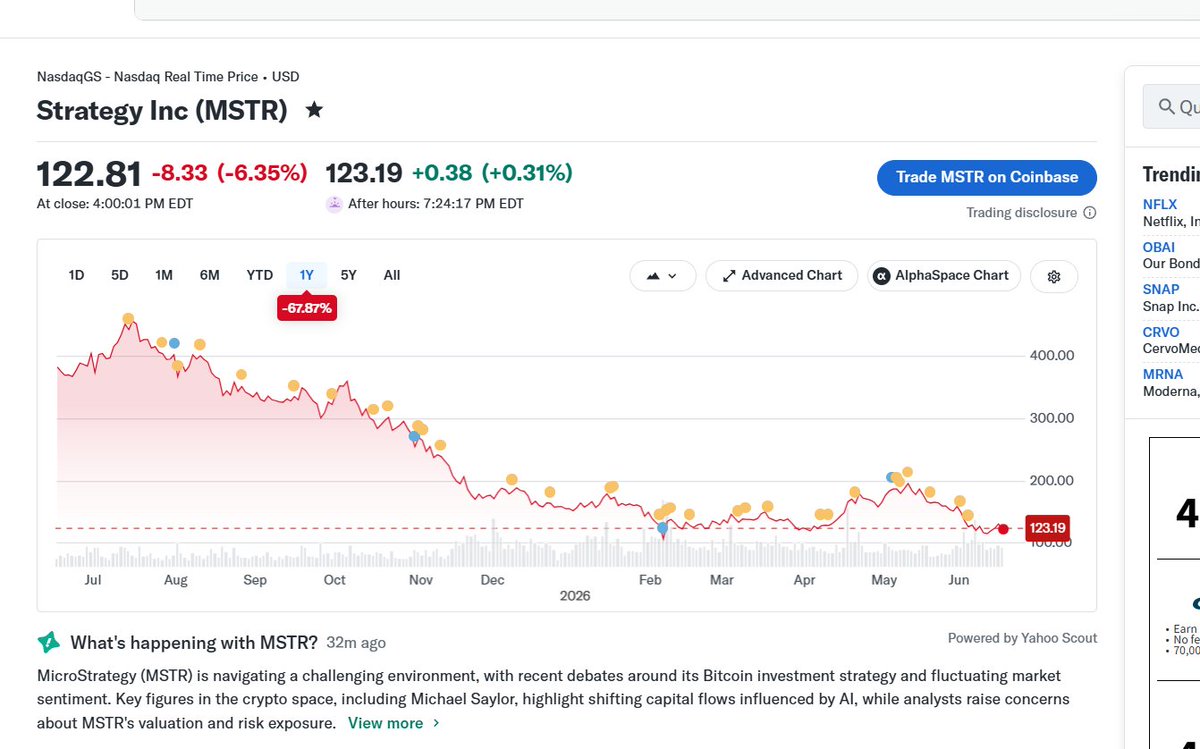This screenshot has width=1200, height=749.
Task: Select the 5Y range tab
Action: [x=348, y=275]
